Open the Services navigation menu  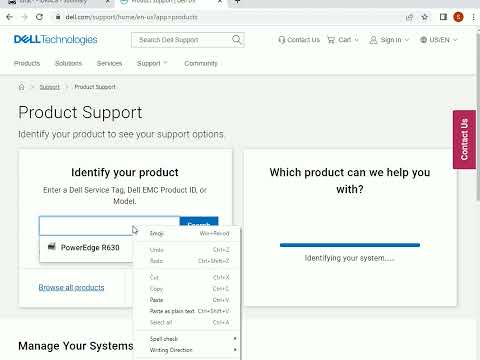coord(109,63)
